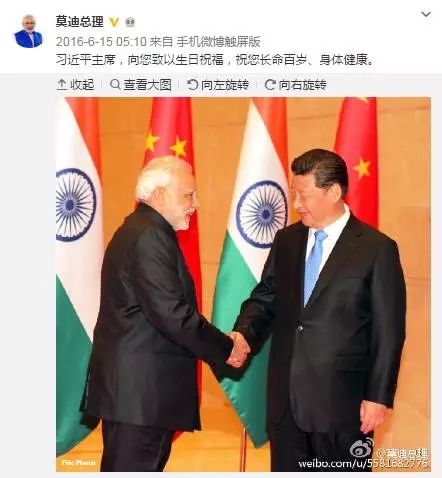This screenshot has width=442, height=478.
Task: Click the magnifier icon beside 查看大图
Action: point(115,84)
